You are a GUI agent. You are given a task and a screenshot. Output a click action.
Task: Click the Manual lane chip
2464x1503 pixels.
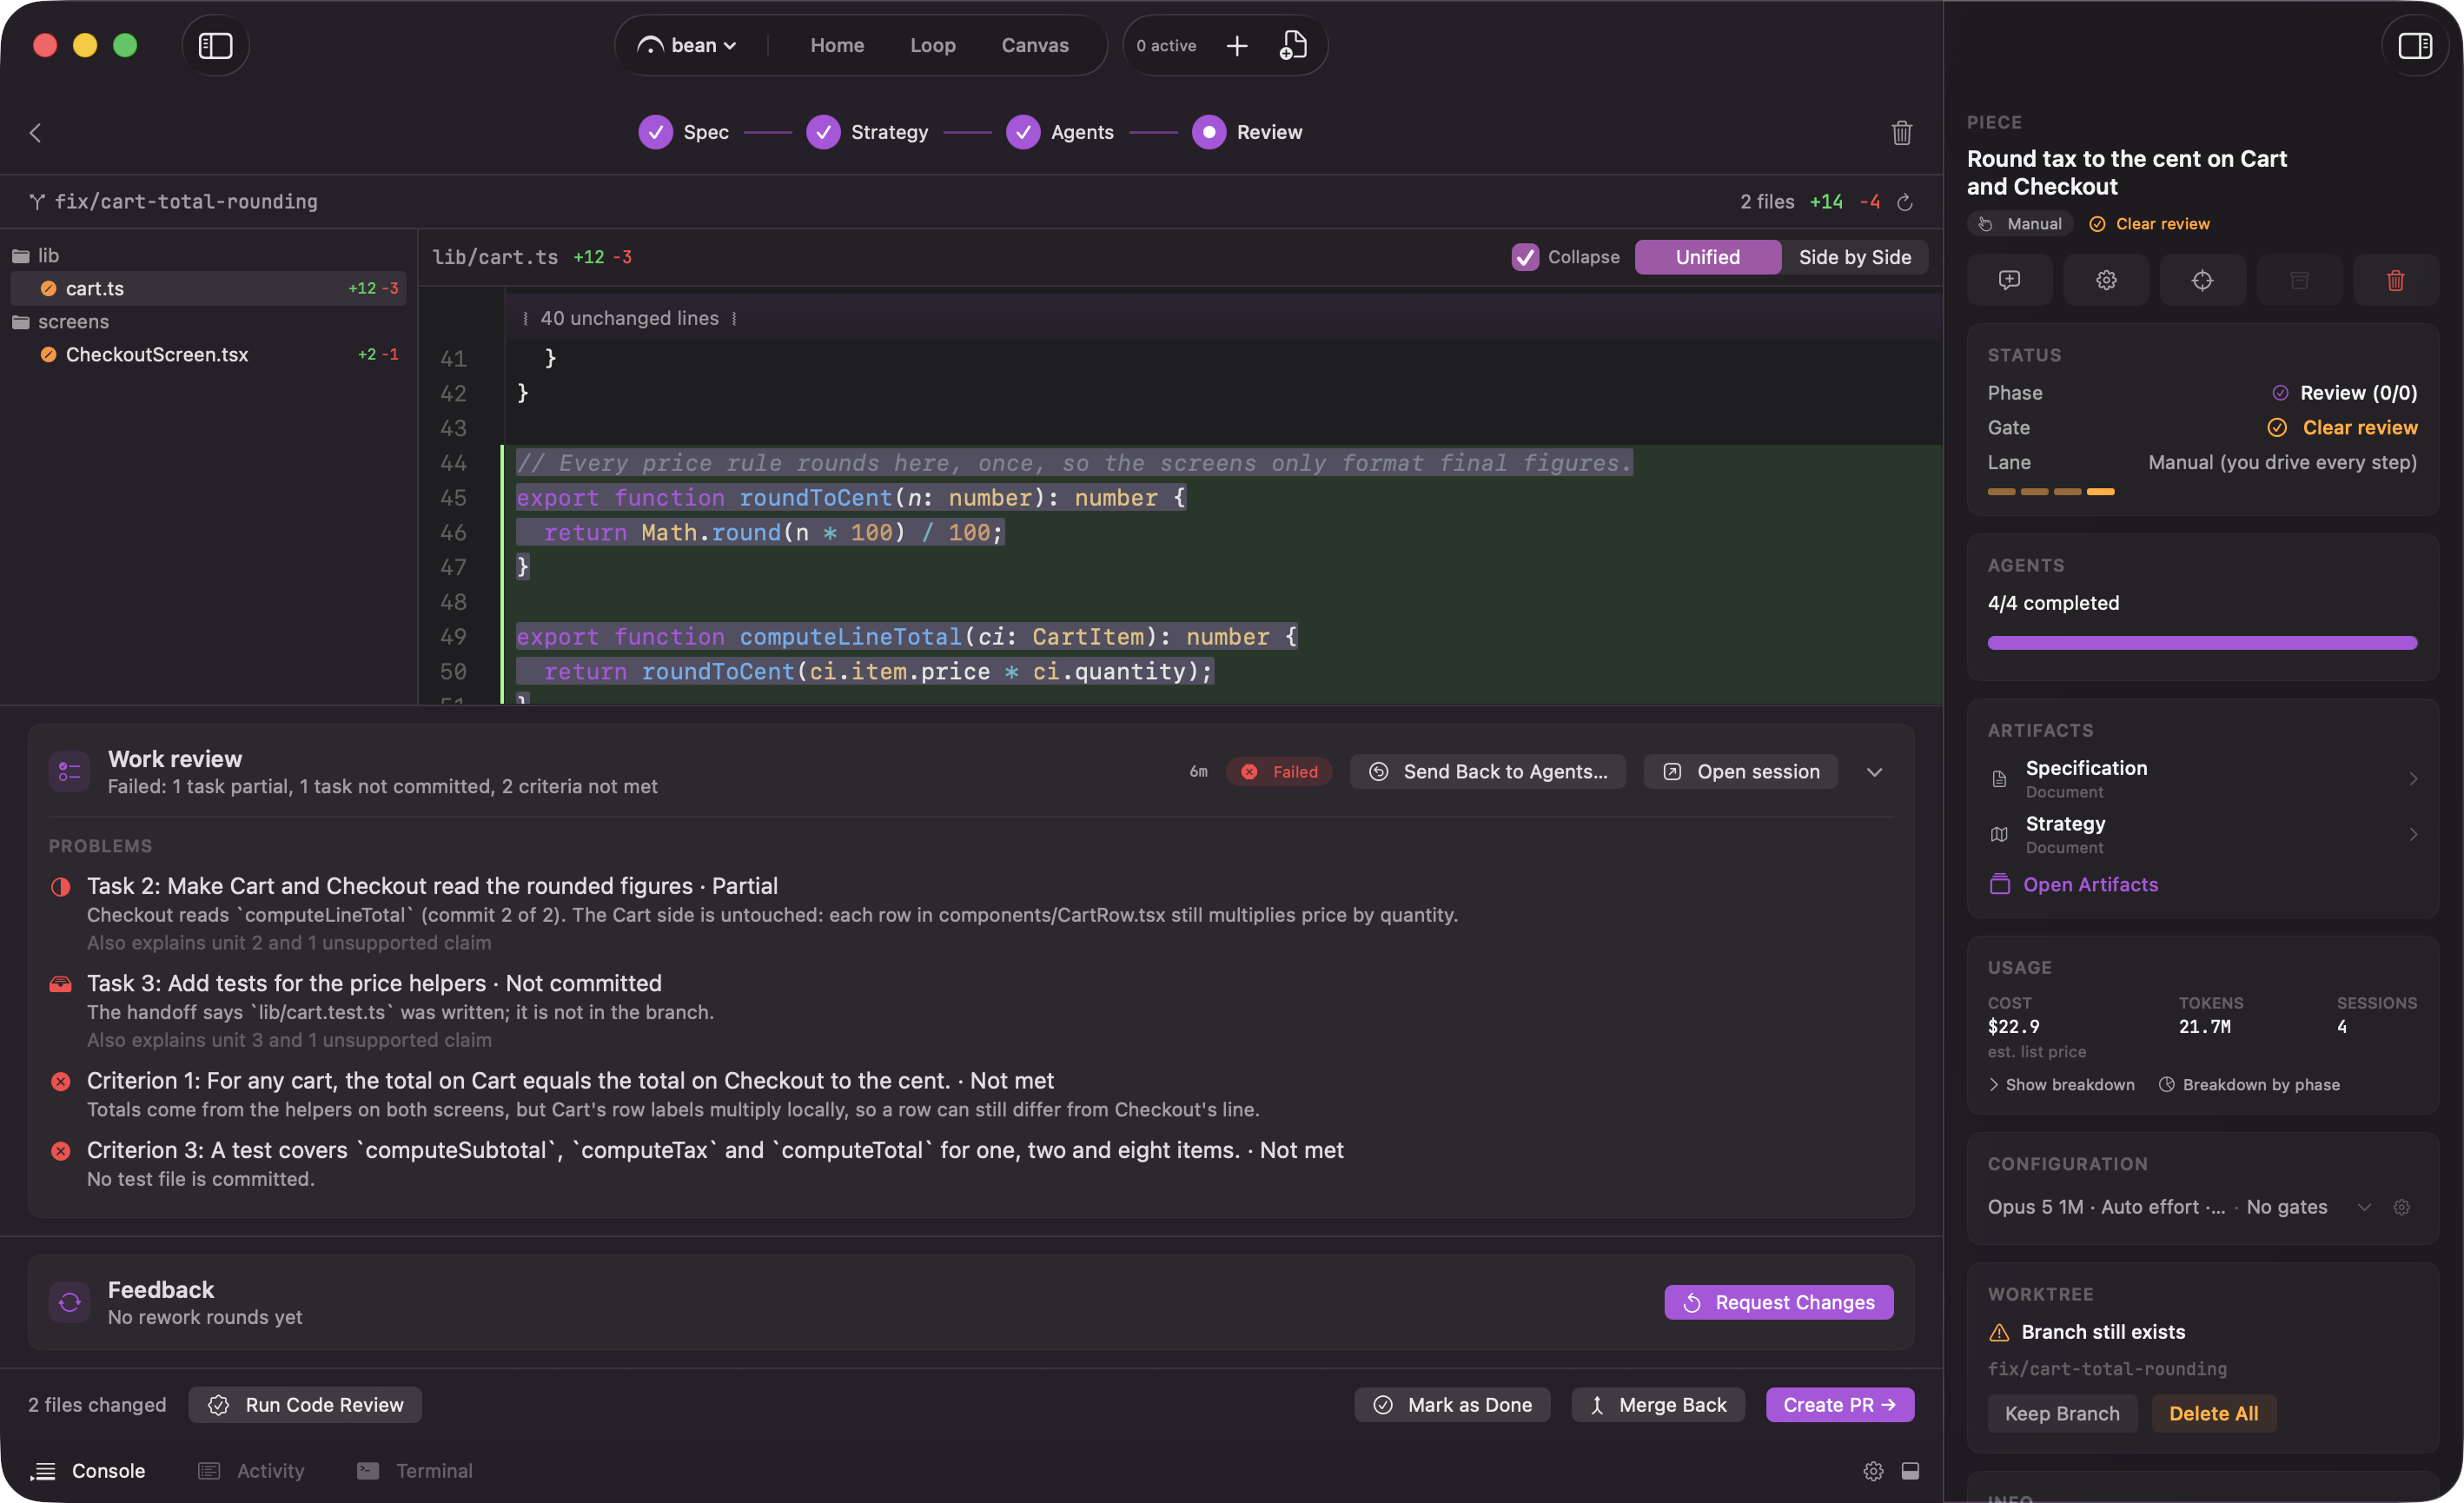tap(2020, 224)
